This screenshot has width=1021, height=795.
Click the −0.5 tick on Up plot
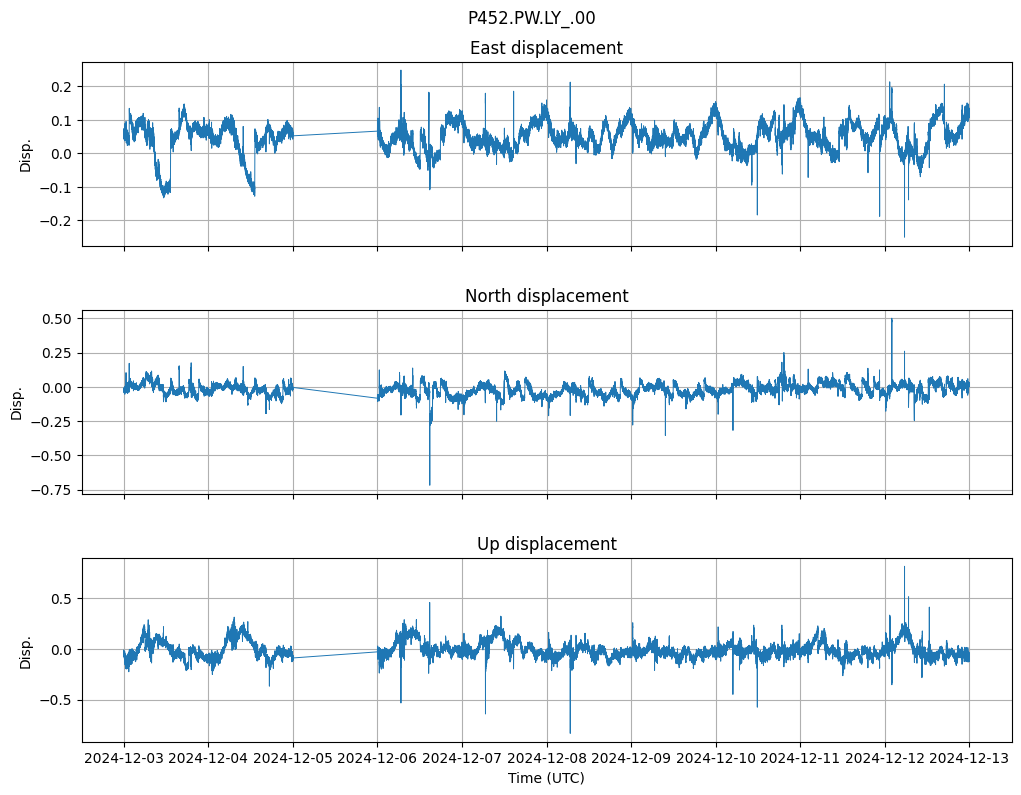coord(59,701)
